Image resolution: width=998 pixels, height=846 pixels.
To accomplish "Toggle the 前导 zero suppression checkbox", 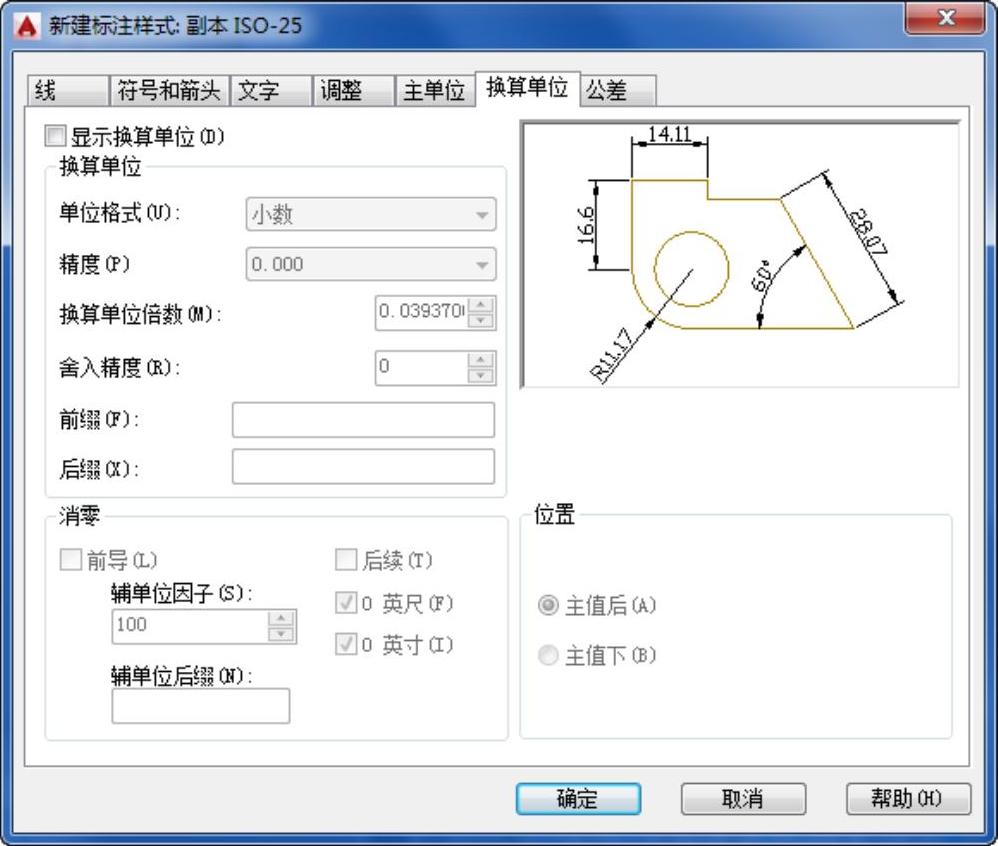I will pyautogui.click(x=70, y=561).
